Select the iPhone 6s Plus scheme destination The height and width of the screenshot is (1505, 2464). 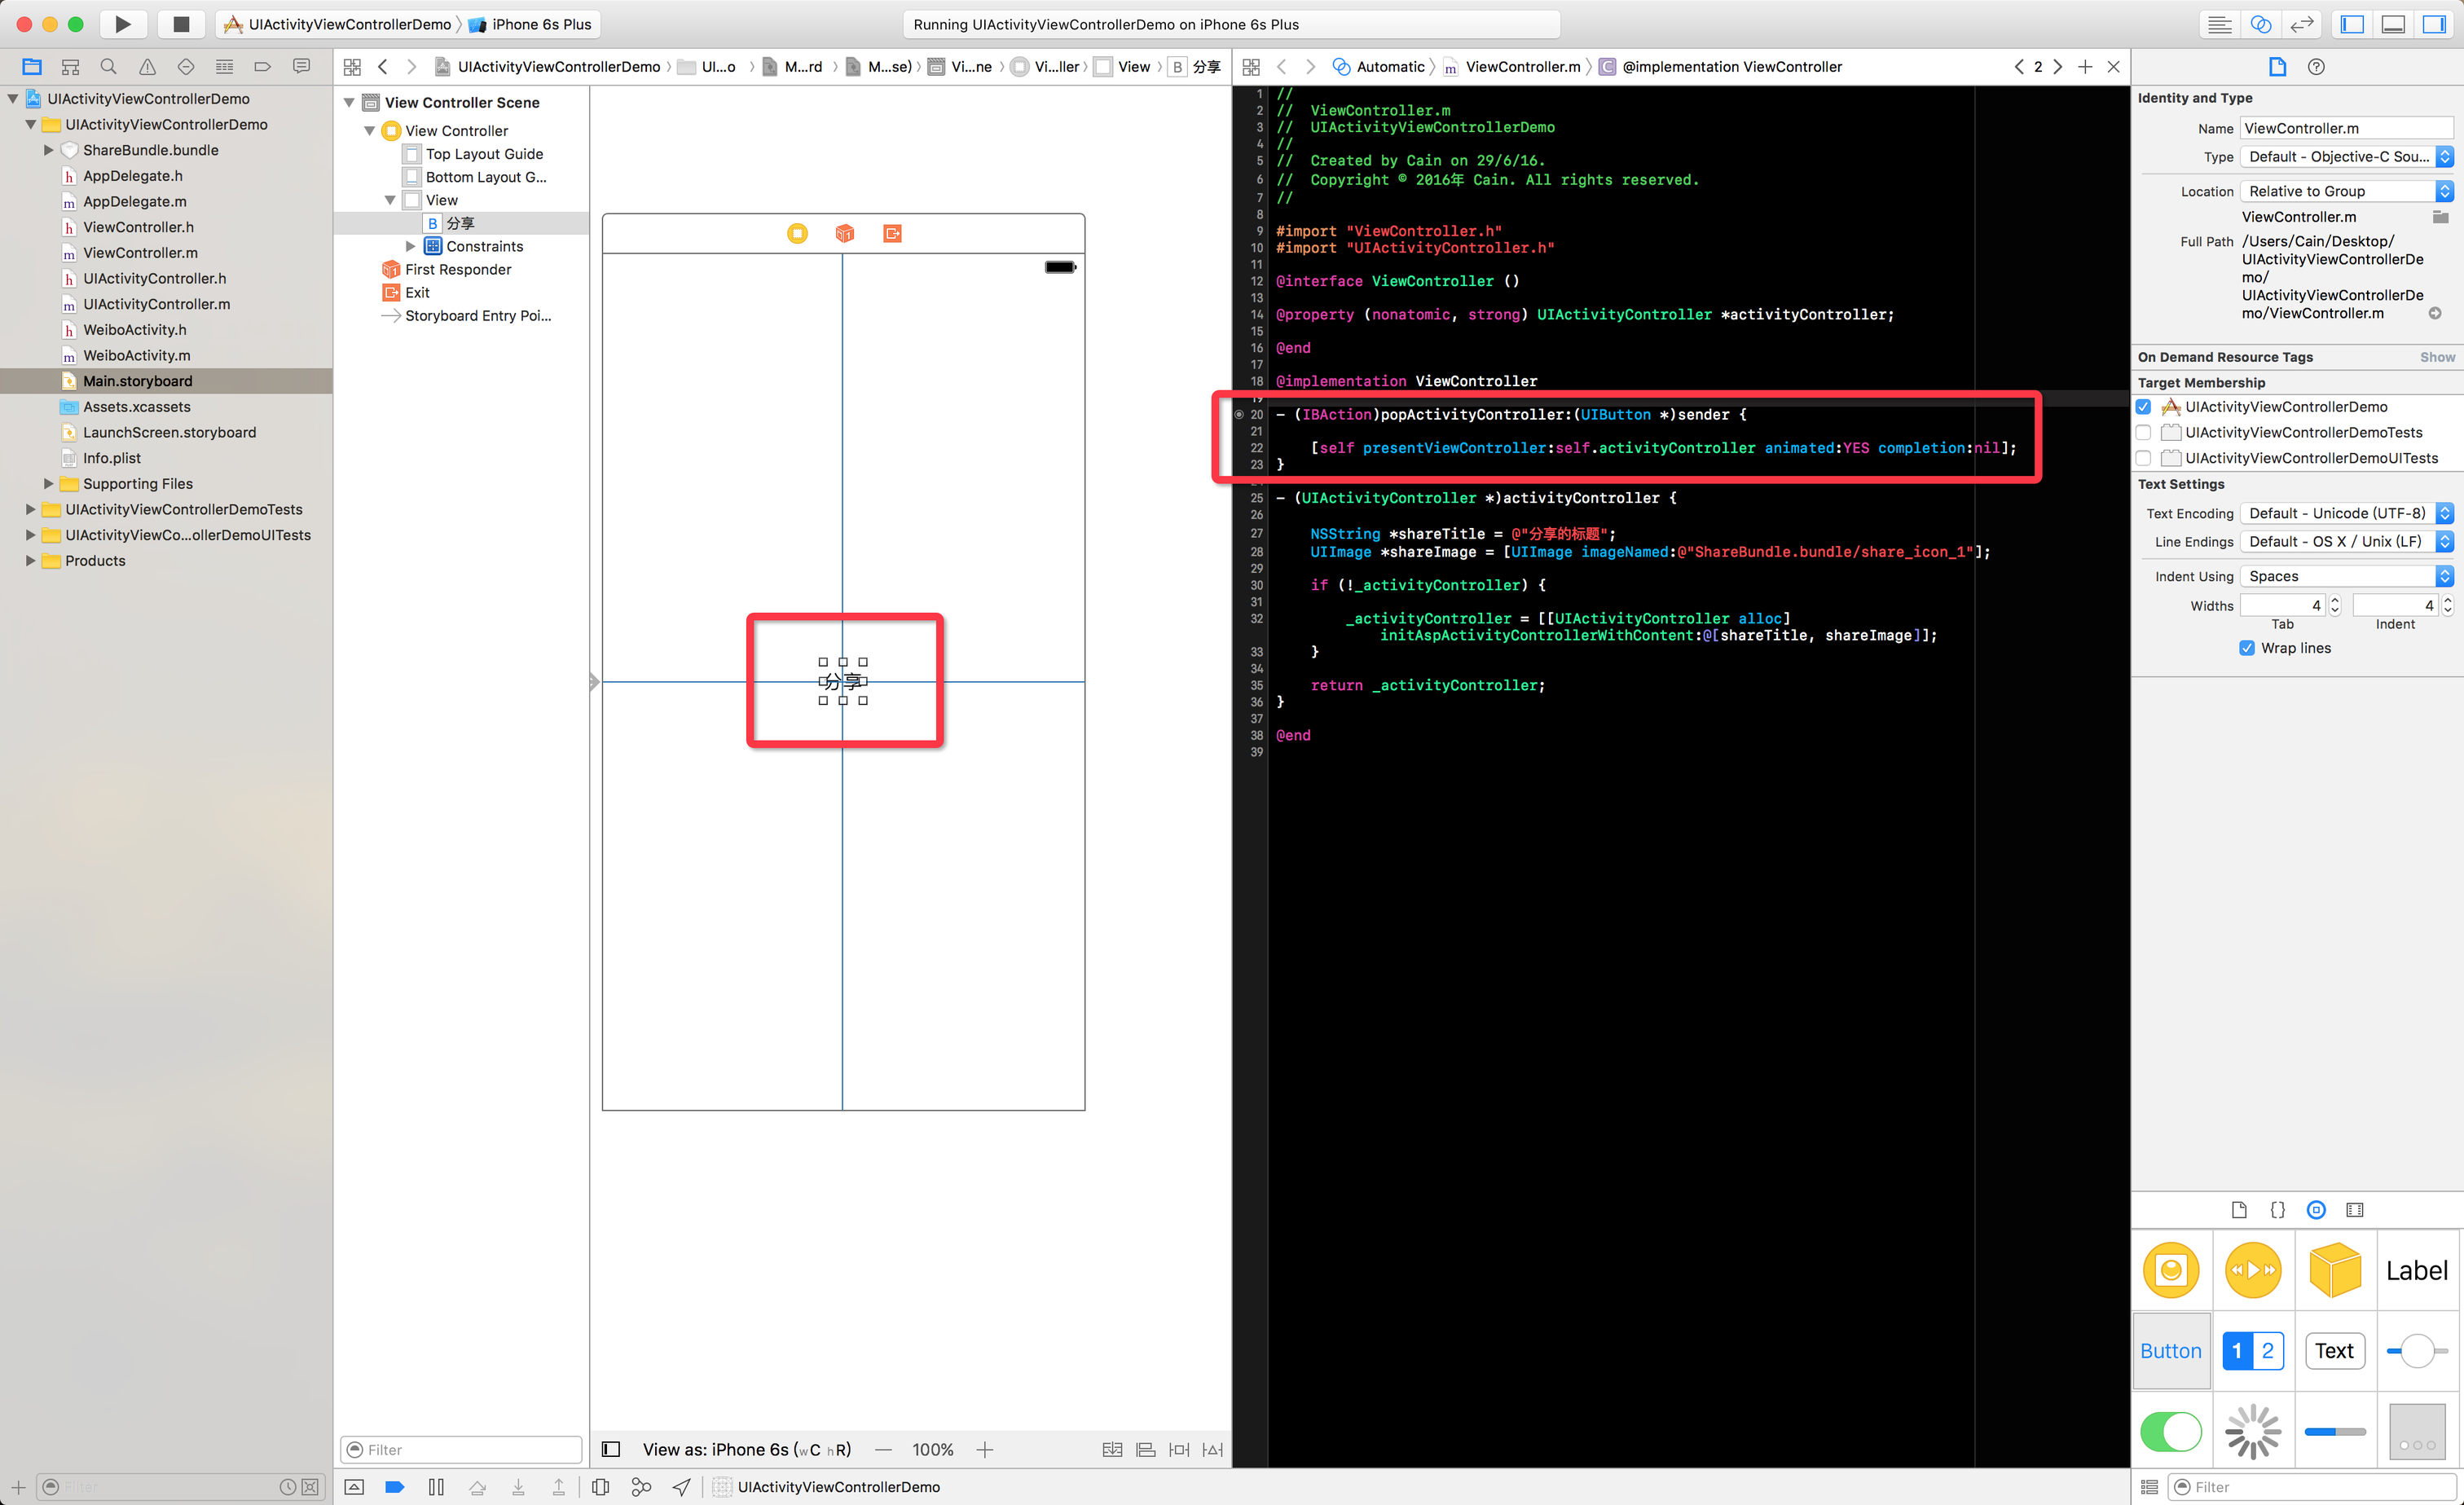(x=541, y=24)
